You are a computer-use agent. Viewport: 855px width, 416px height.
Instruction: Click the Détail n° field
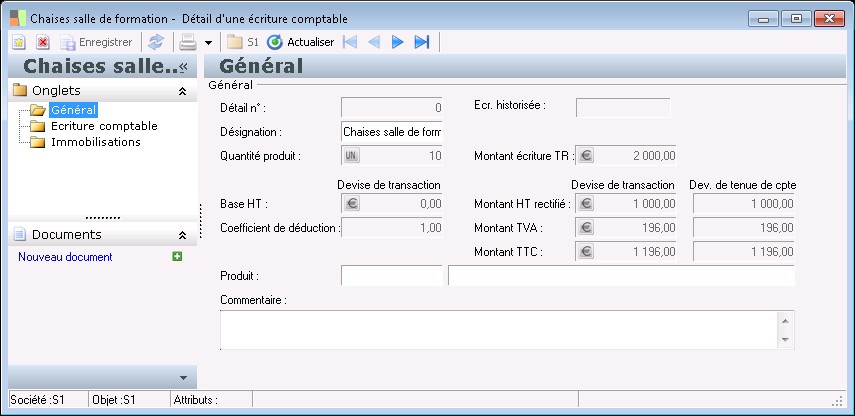click(x=392, y=107)
